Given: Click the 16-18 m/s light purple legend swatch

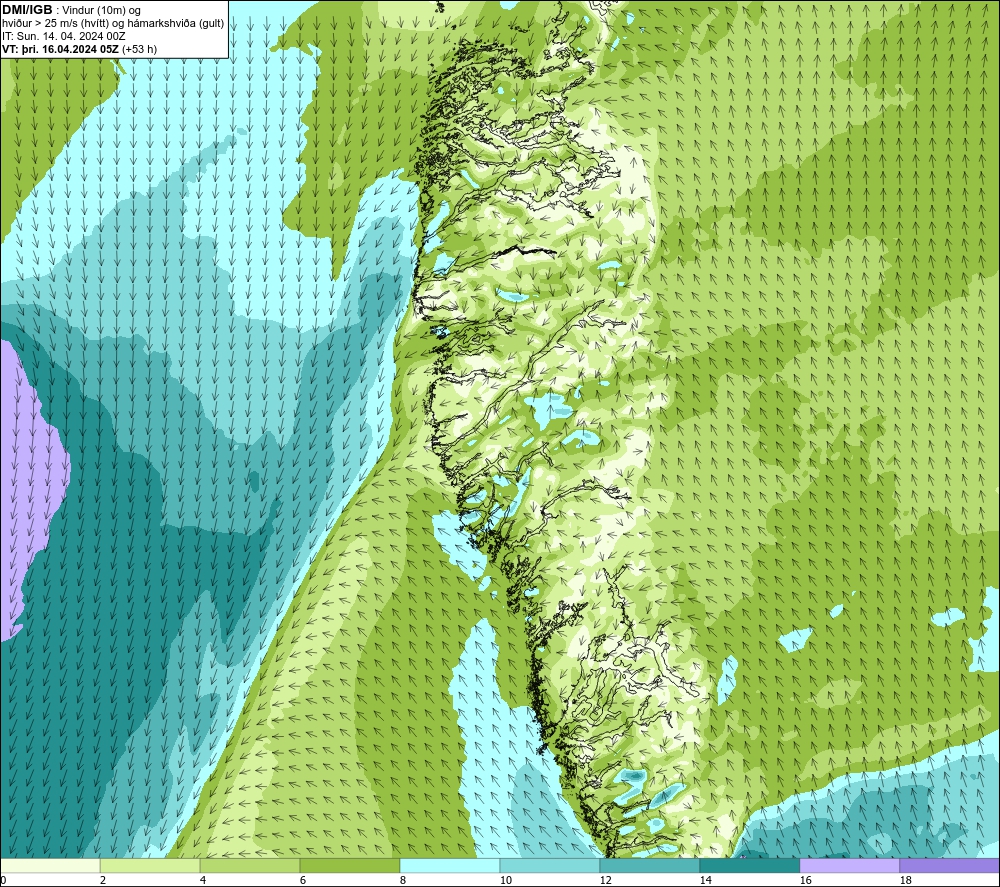Looking at the screenshot, I should pyautogui.click(x=849, y=865).
